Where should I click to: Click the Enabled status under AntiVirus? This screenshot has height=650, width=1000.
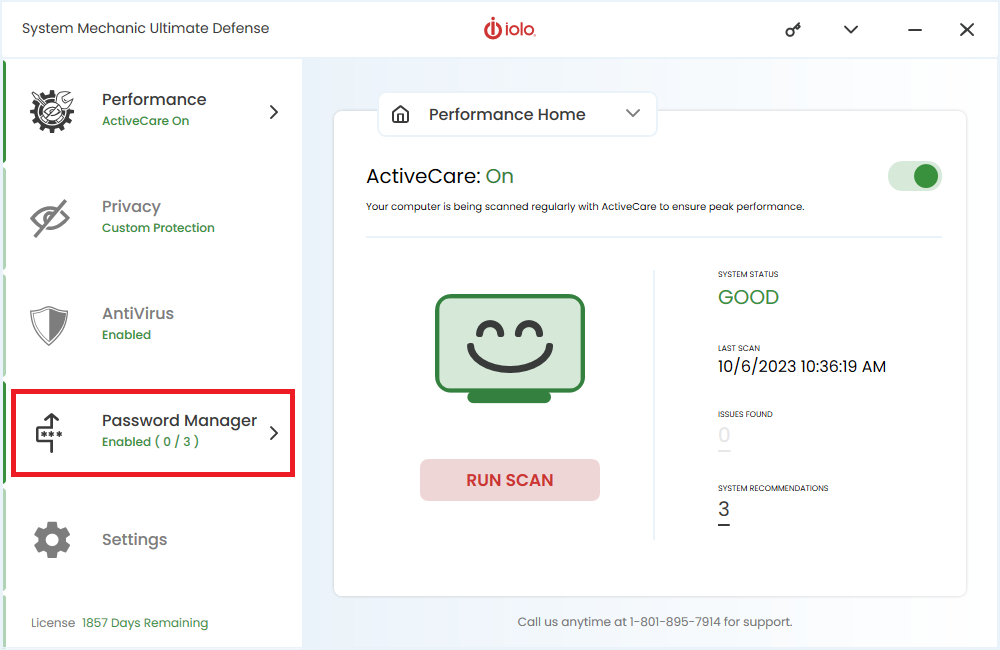tap(126, 335)
